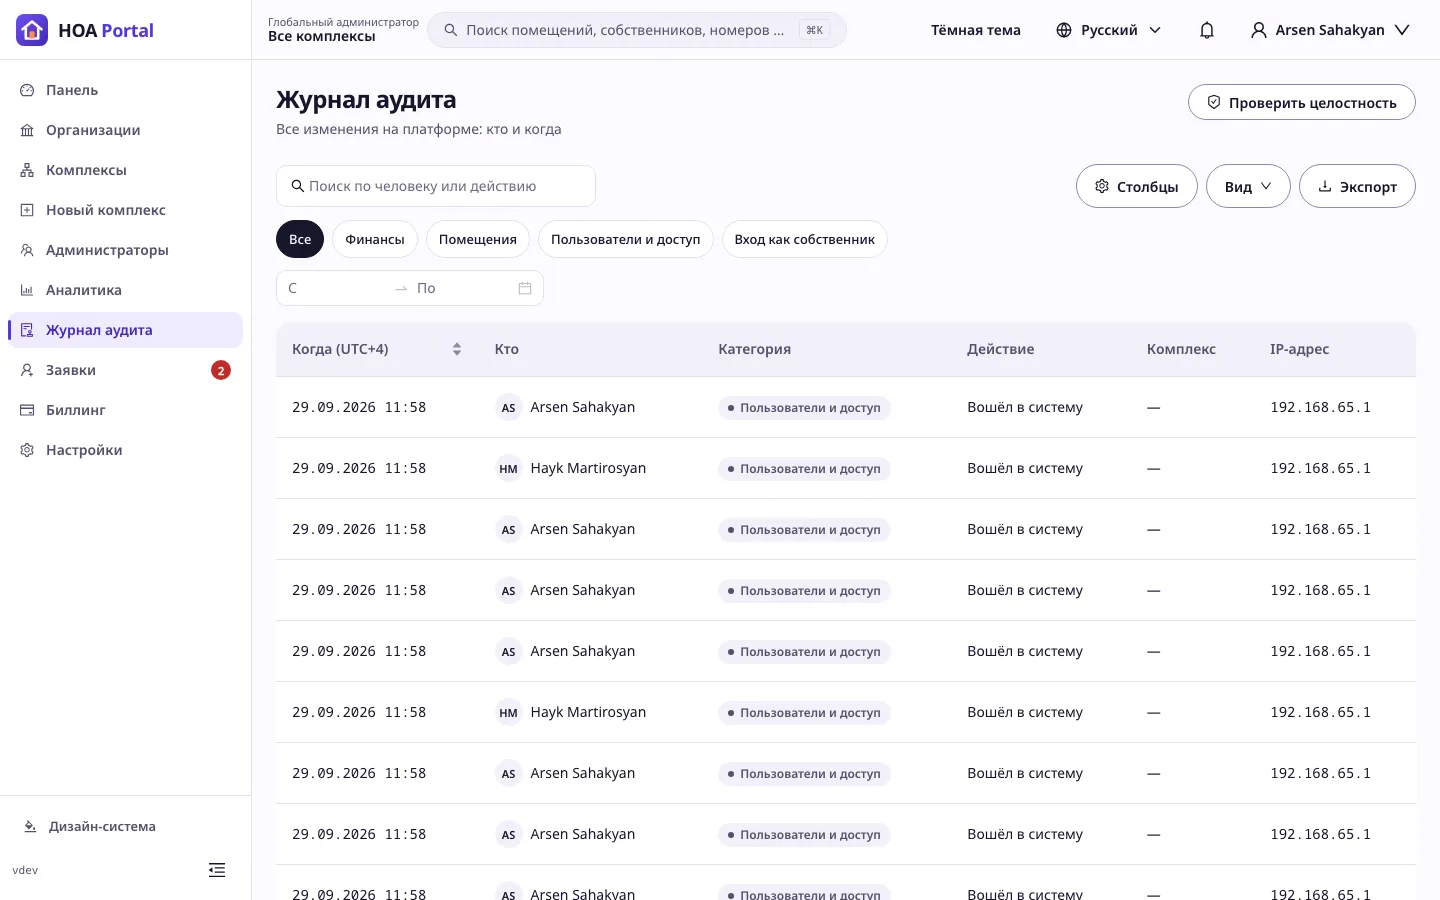The height and width of the screenshot is (900, 1440).
Task: Select the Пользователи и доступ filter tab
Action: pos(626,239)
